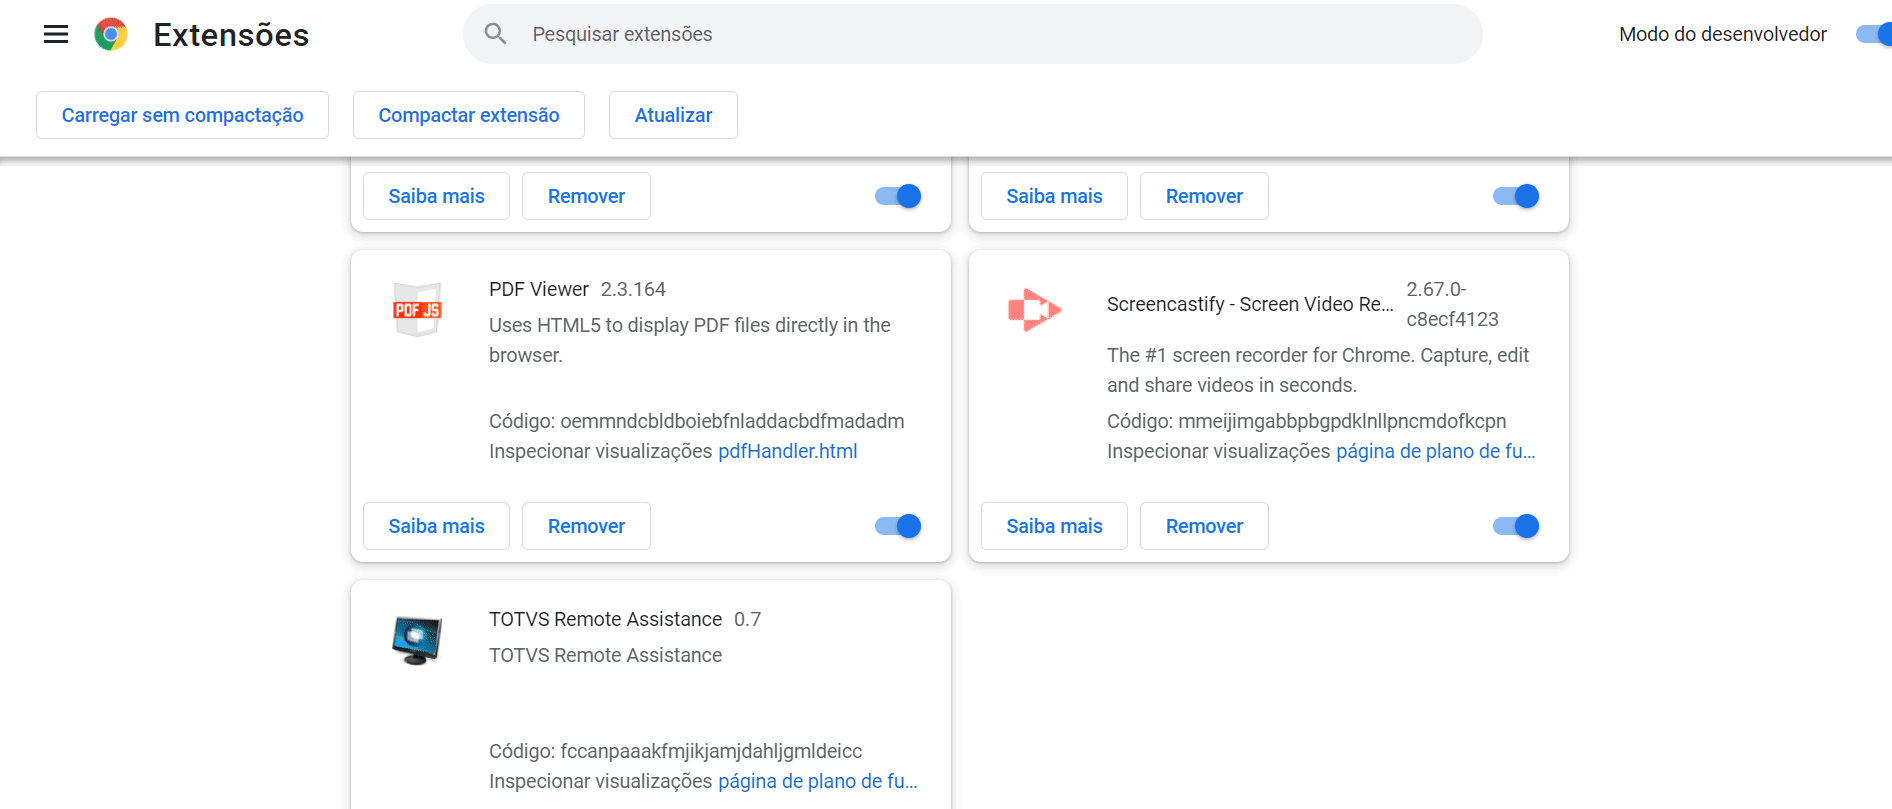Click Carregar sem compactação button

pyautogui.click(x=182, y=115)
